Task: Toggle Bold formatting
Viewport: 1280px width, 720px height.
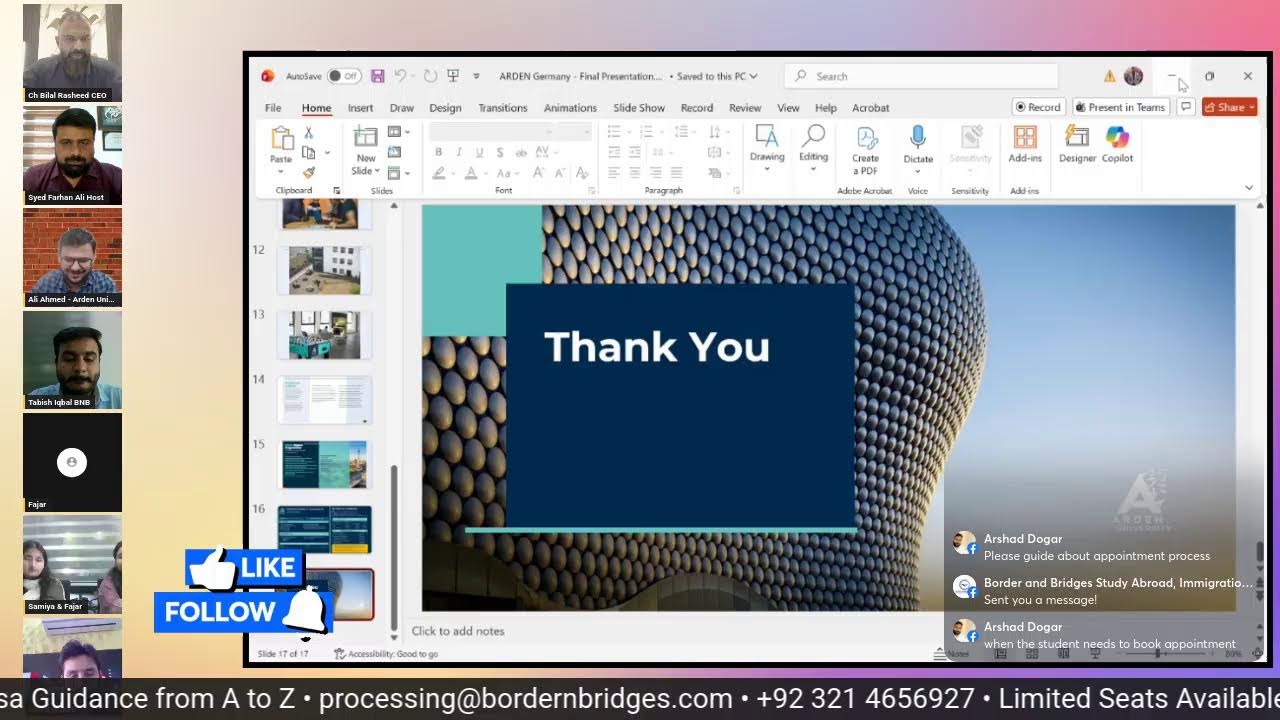Action: 438,152
